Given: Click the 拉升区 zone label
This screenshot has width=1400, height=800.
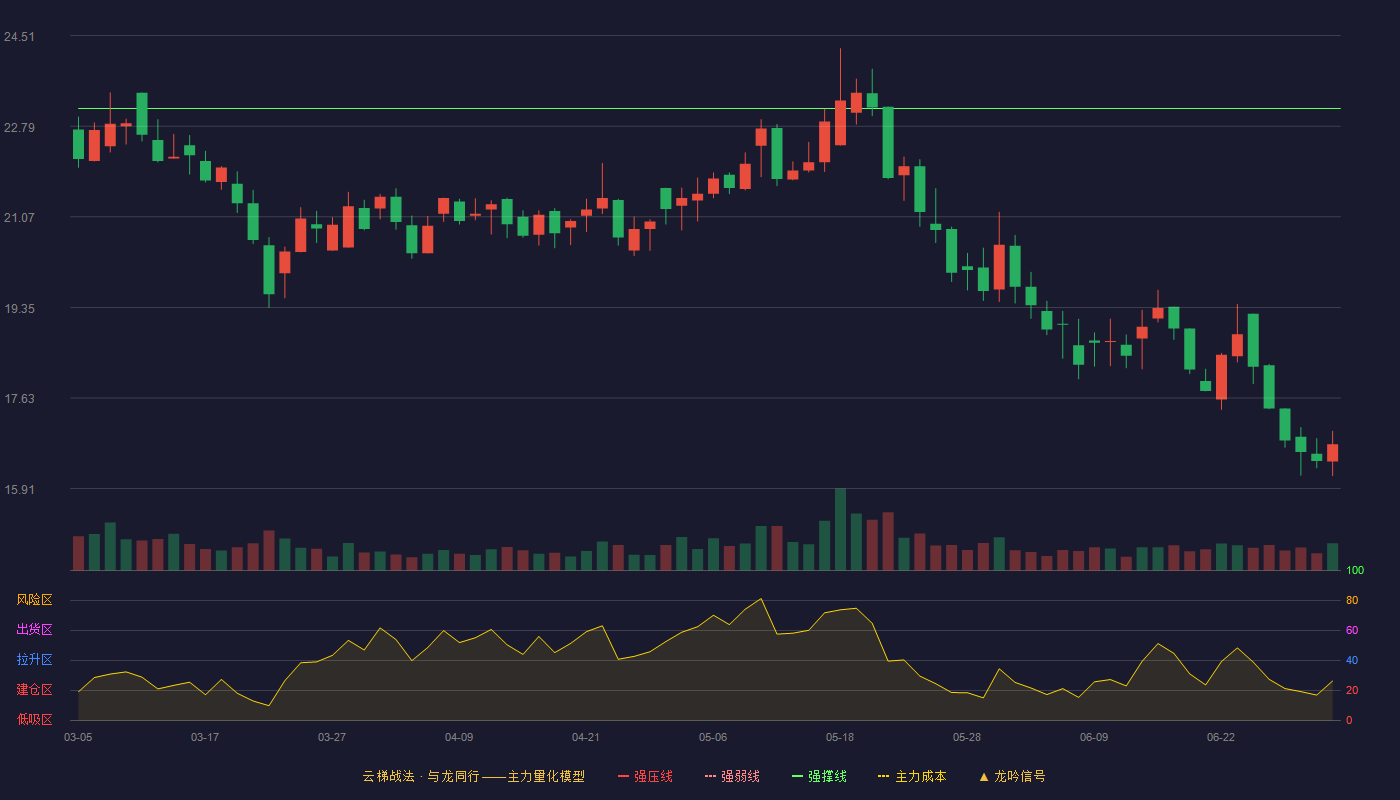Looking at the screenshot, I should click(34, 660).
